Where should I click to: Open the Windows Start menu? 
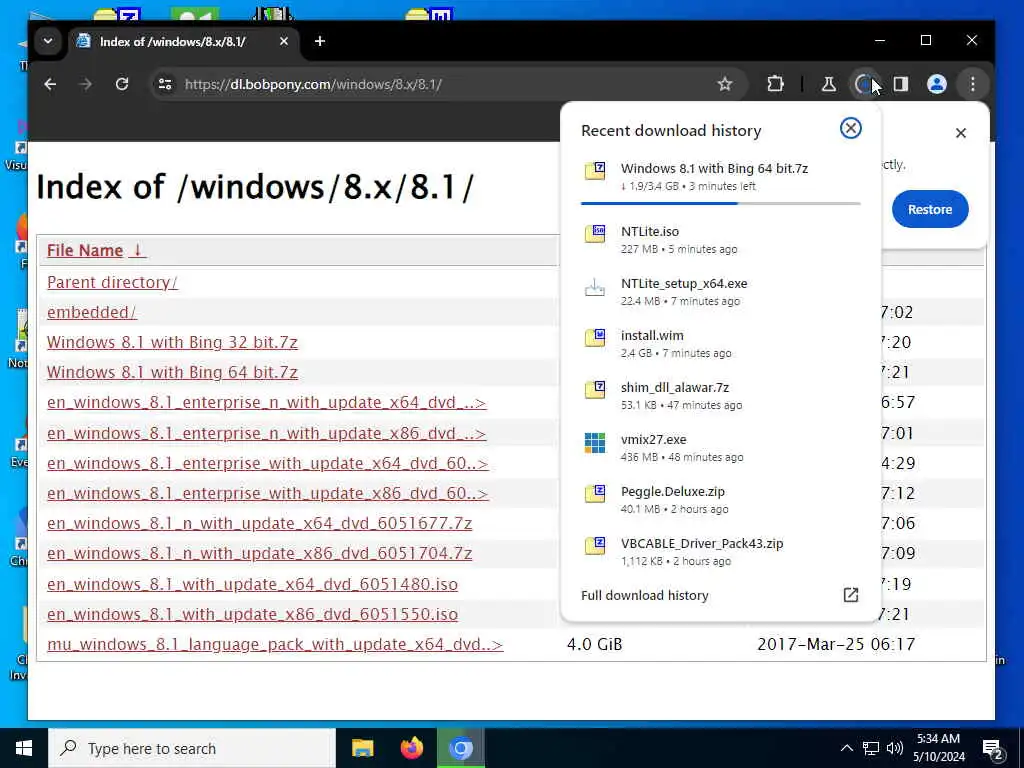24,748
